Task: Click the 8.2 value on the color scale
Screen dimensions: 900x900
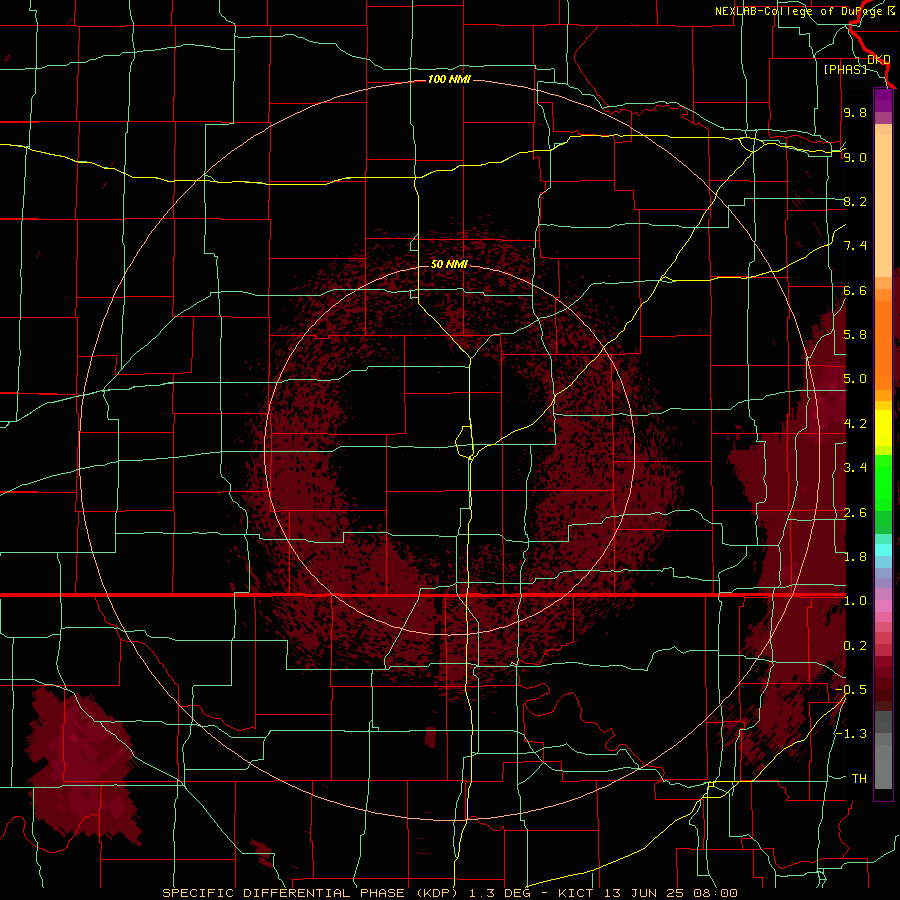Action: click(855, 201)
